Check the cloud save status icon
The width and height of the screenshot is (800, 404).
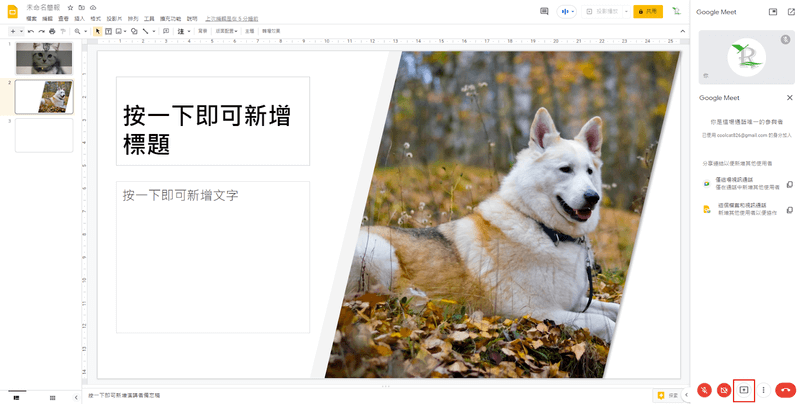click(x=93, y=8)
